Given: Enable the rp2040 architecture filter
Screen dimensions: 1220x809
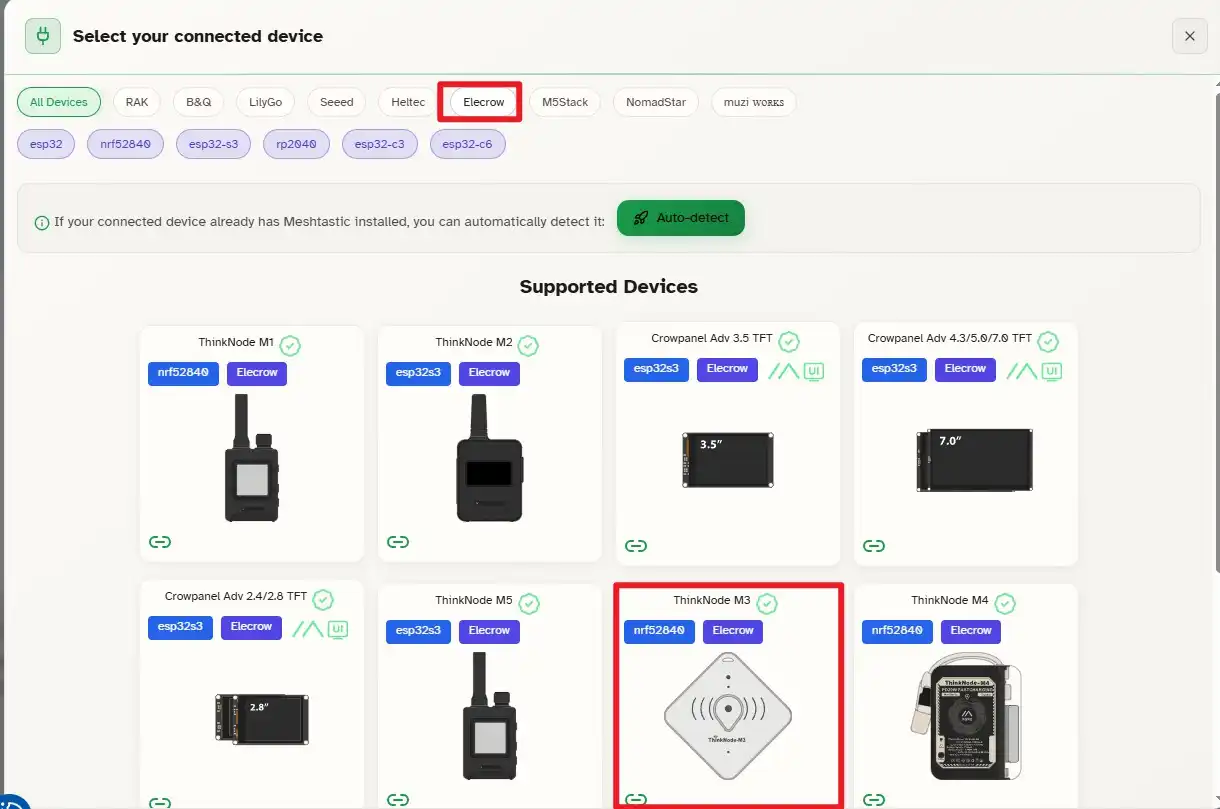Looking at the screenshot, I should [296, 144].
